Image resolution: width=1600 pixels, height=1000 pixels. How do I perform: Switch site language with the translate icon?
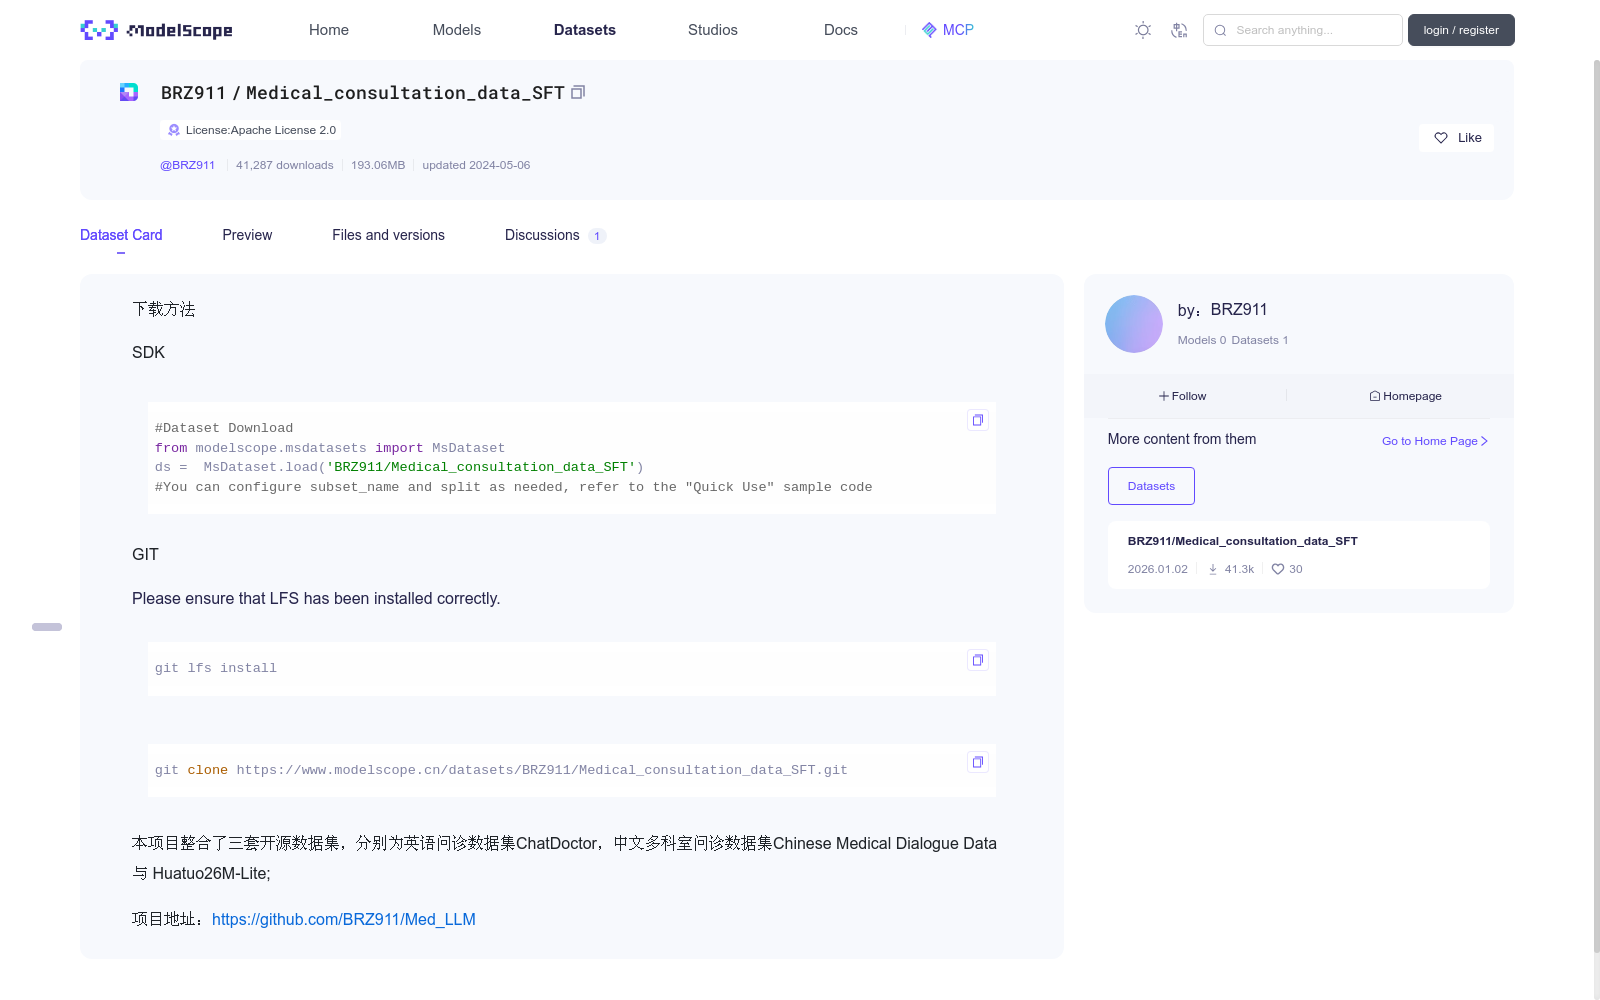click(1179, 30)
